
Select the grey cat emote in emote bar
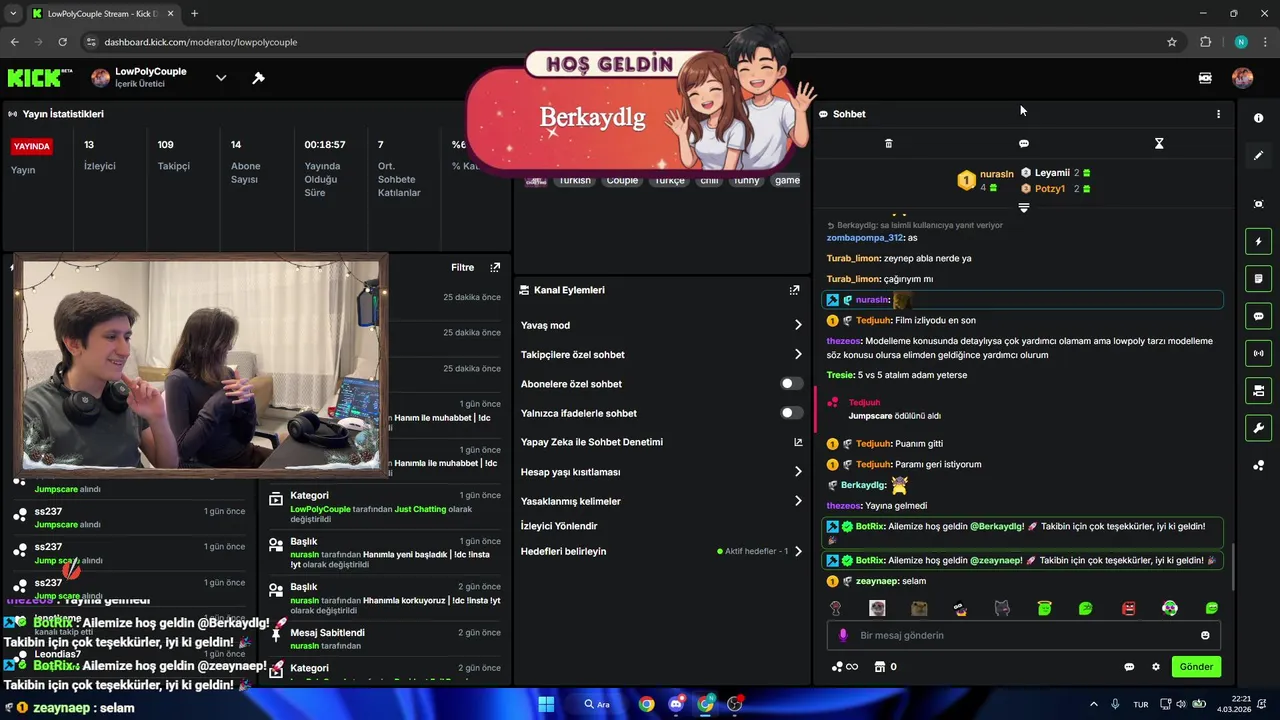1002,608
